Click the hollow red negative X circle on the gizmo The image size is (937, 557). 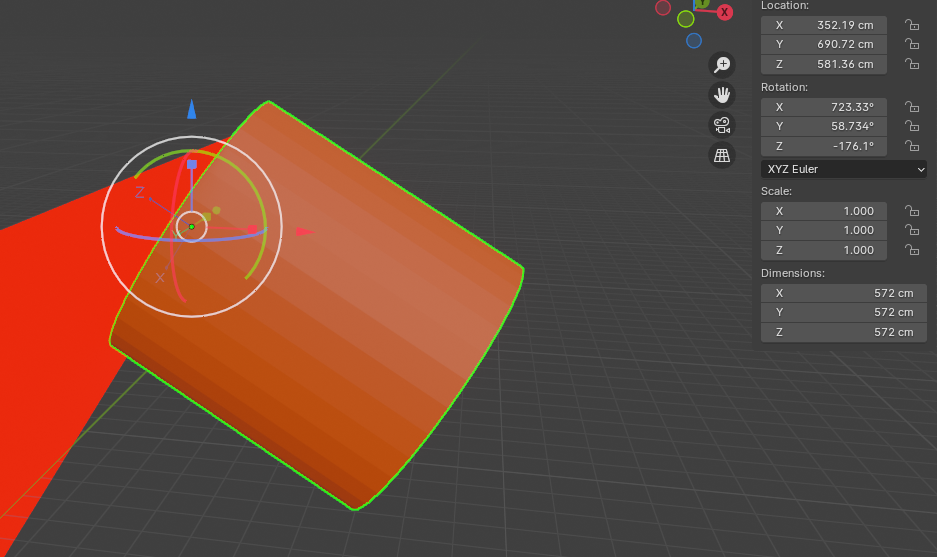point(663,8)
